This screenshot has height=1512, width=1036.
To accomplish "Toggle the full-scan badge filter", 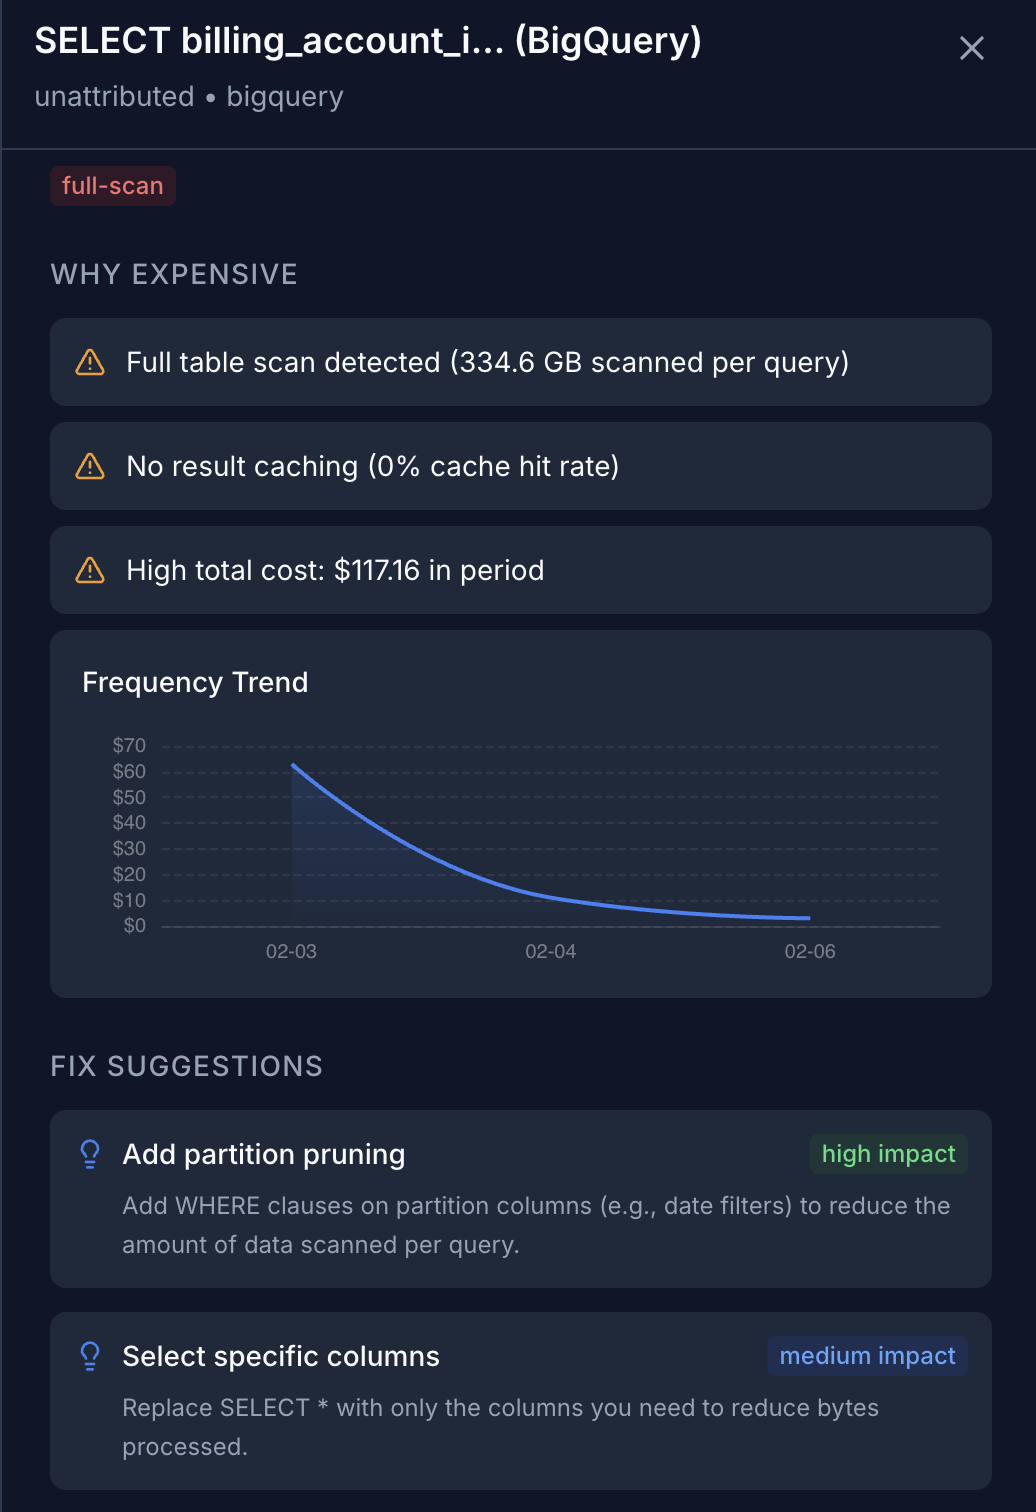I will tap(112, 185).
